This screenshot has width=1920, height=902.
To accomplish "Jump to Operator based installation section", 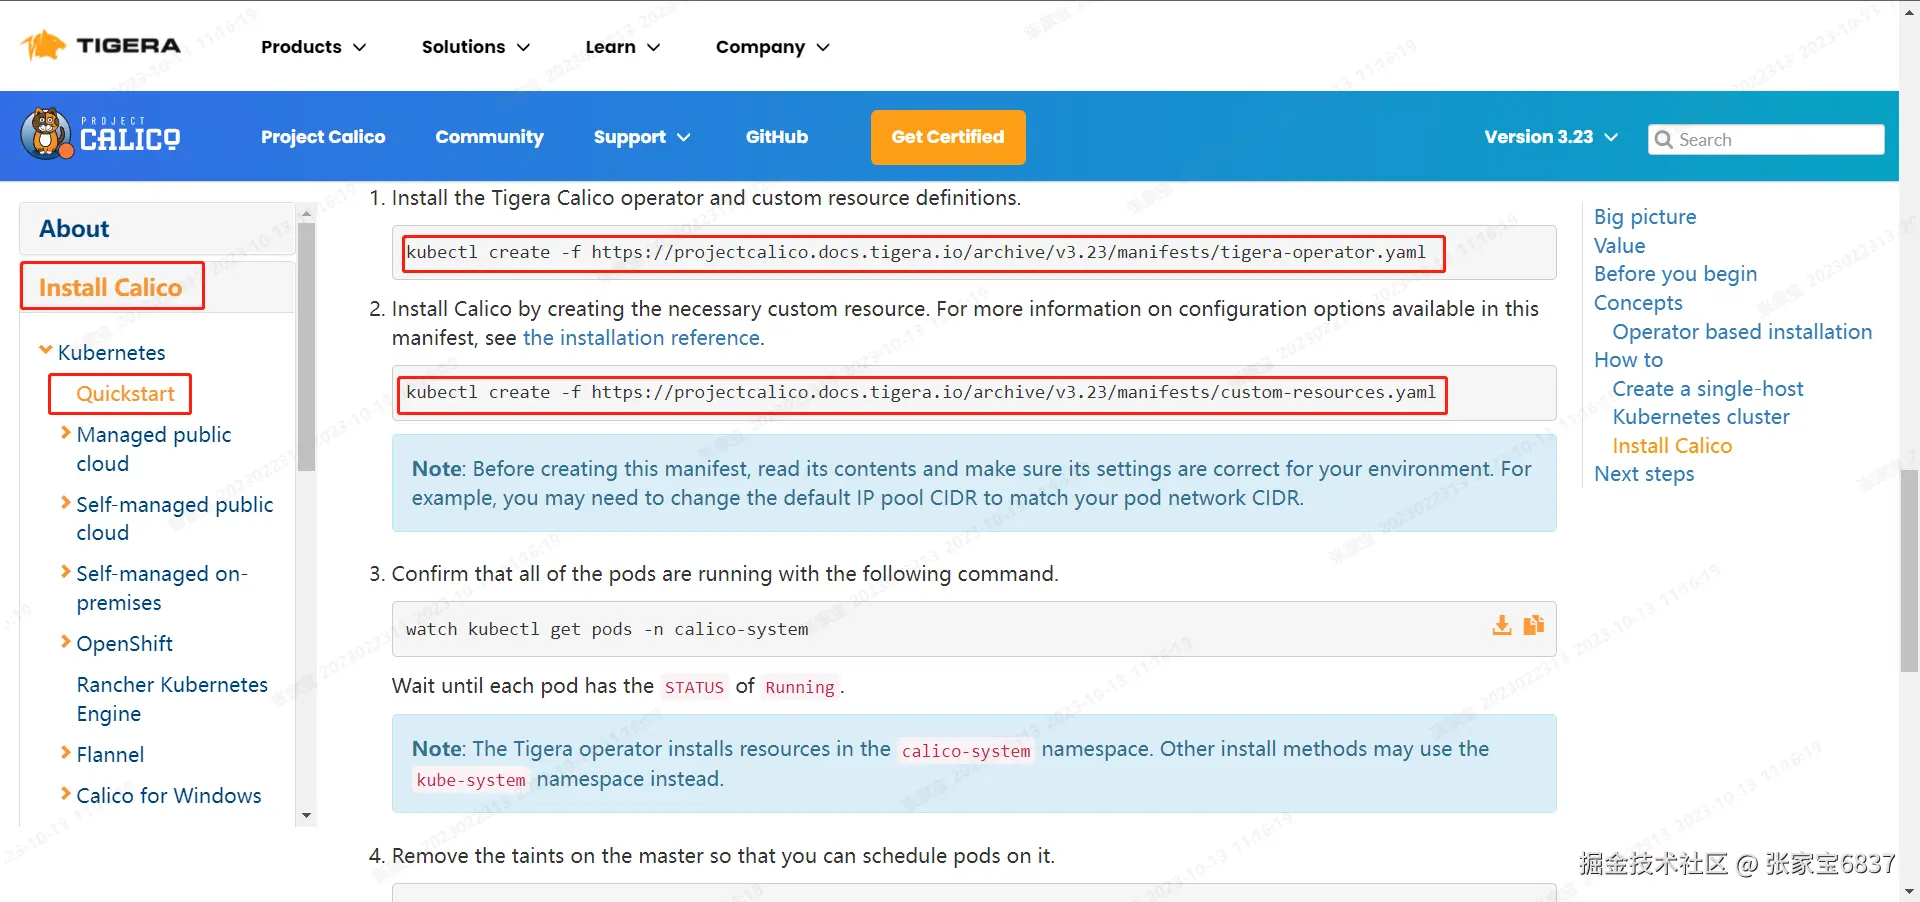I will click(x=1742, y=332).
